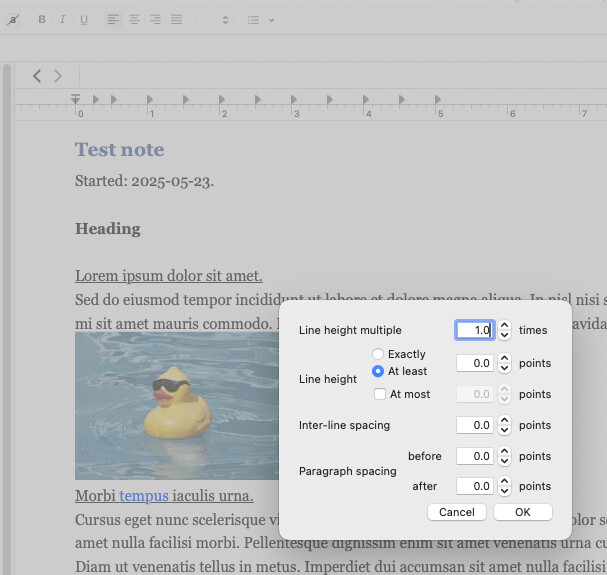Click the Paragraph spacing before field
607x575 pixels.
pos(475,456)
